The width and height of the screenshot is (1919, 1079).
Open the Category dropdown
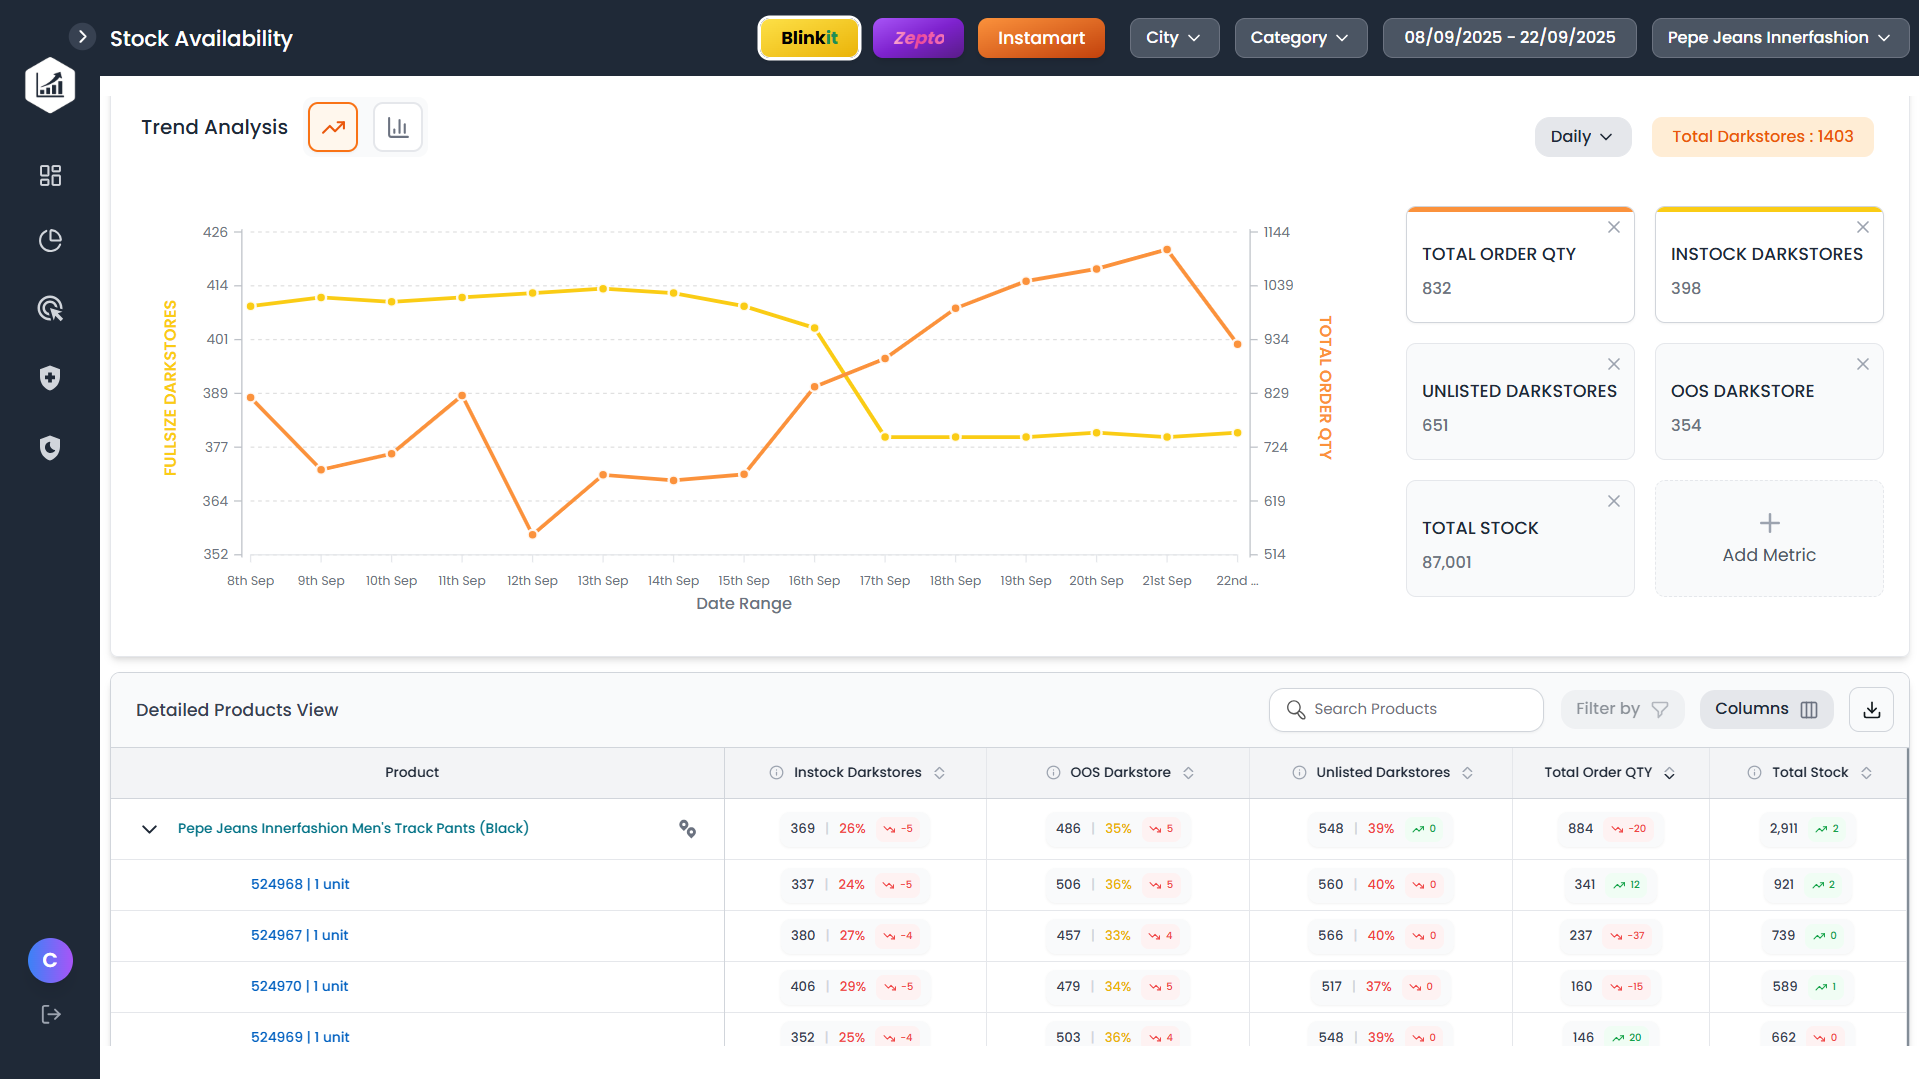tap(1299, 38)
